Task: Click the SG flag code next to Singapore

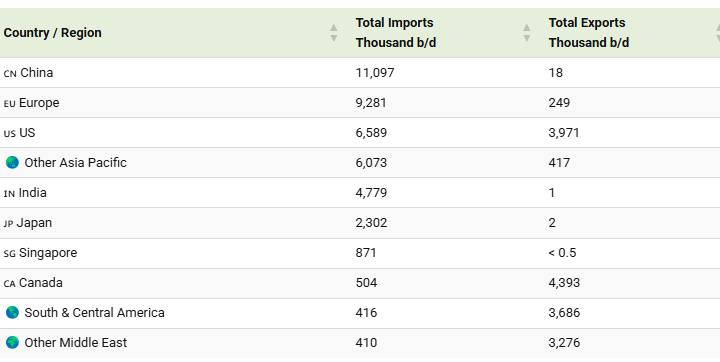Action: [9, 254]
